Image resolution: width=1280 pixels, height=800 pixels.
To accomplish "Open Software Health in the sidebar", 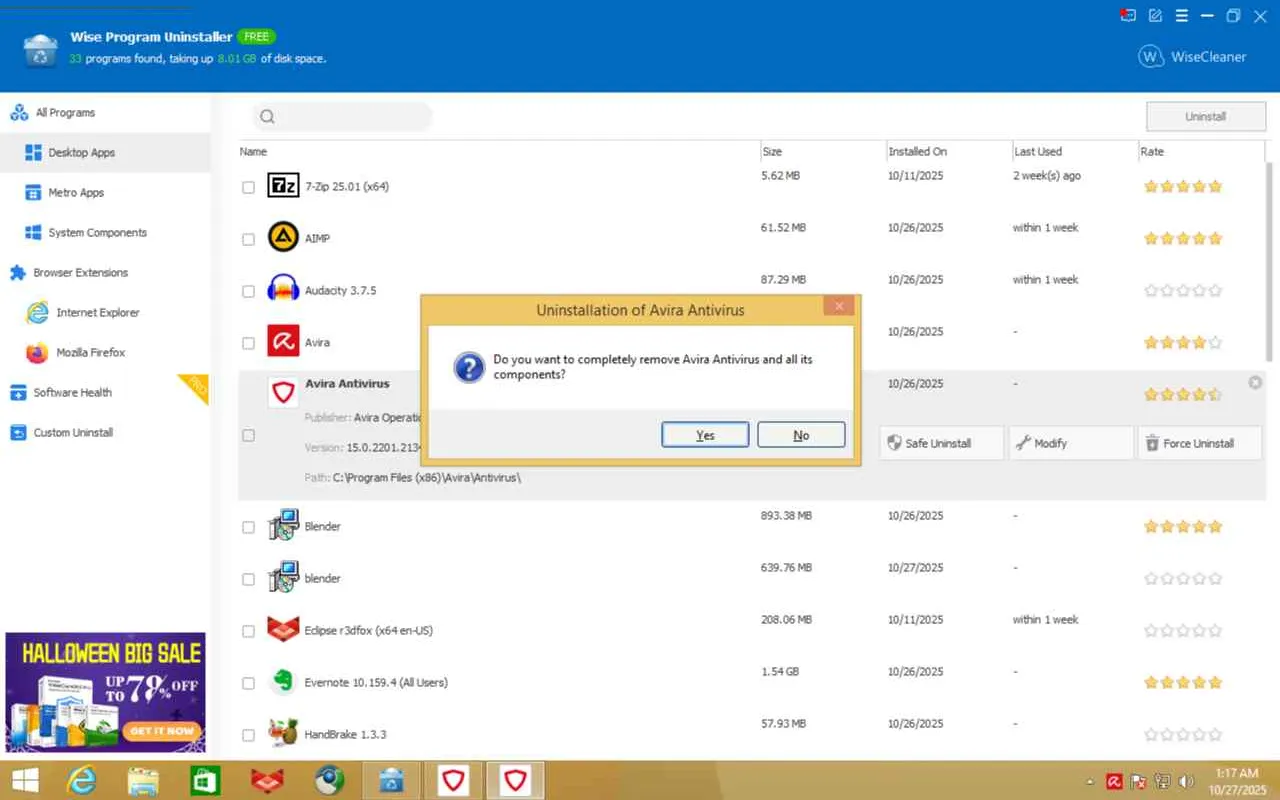I will click(x=105, y=392).
